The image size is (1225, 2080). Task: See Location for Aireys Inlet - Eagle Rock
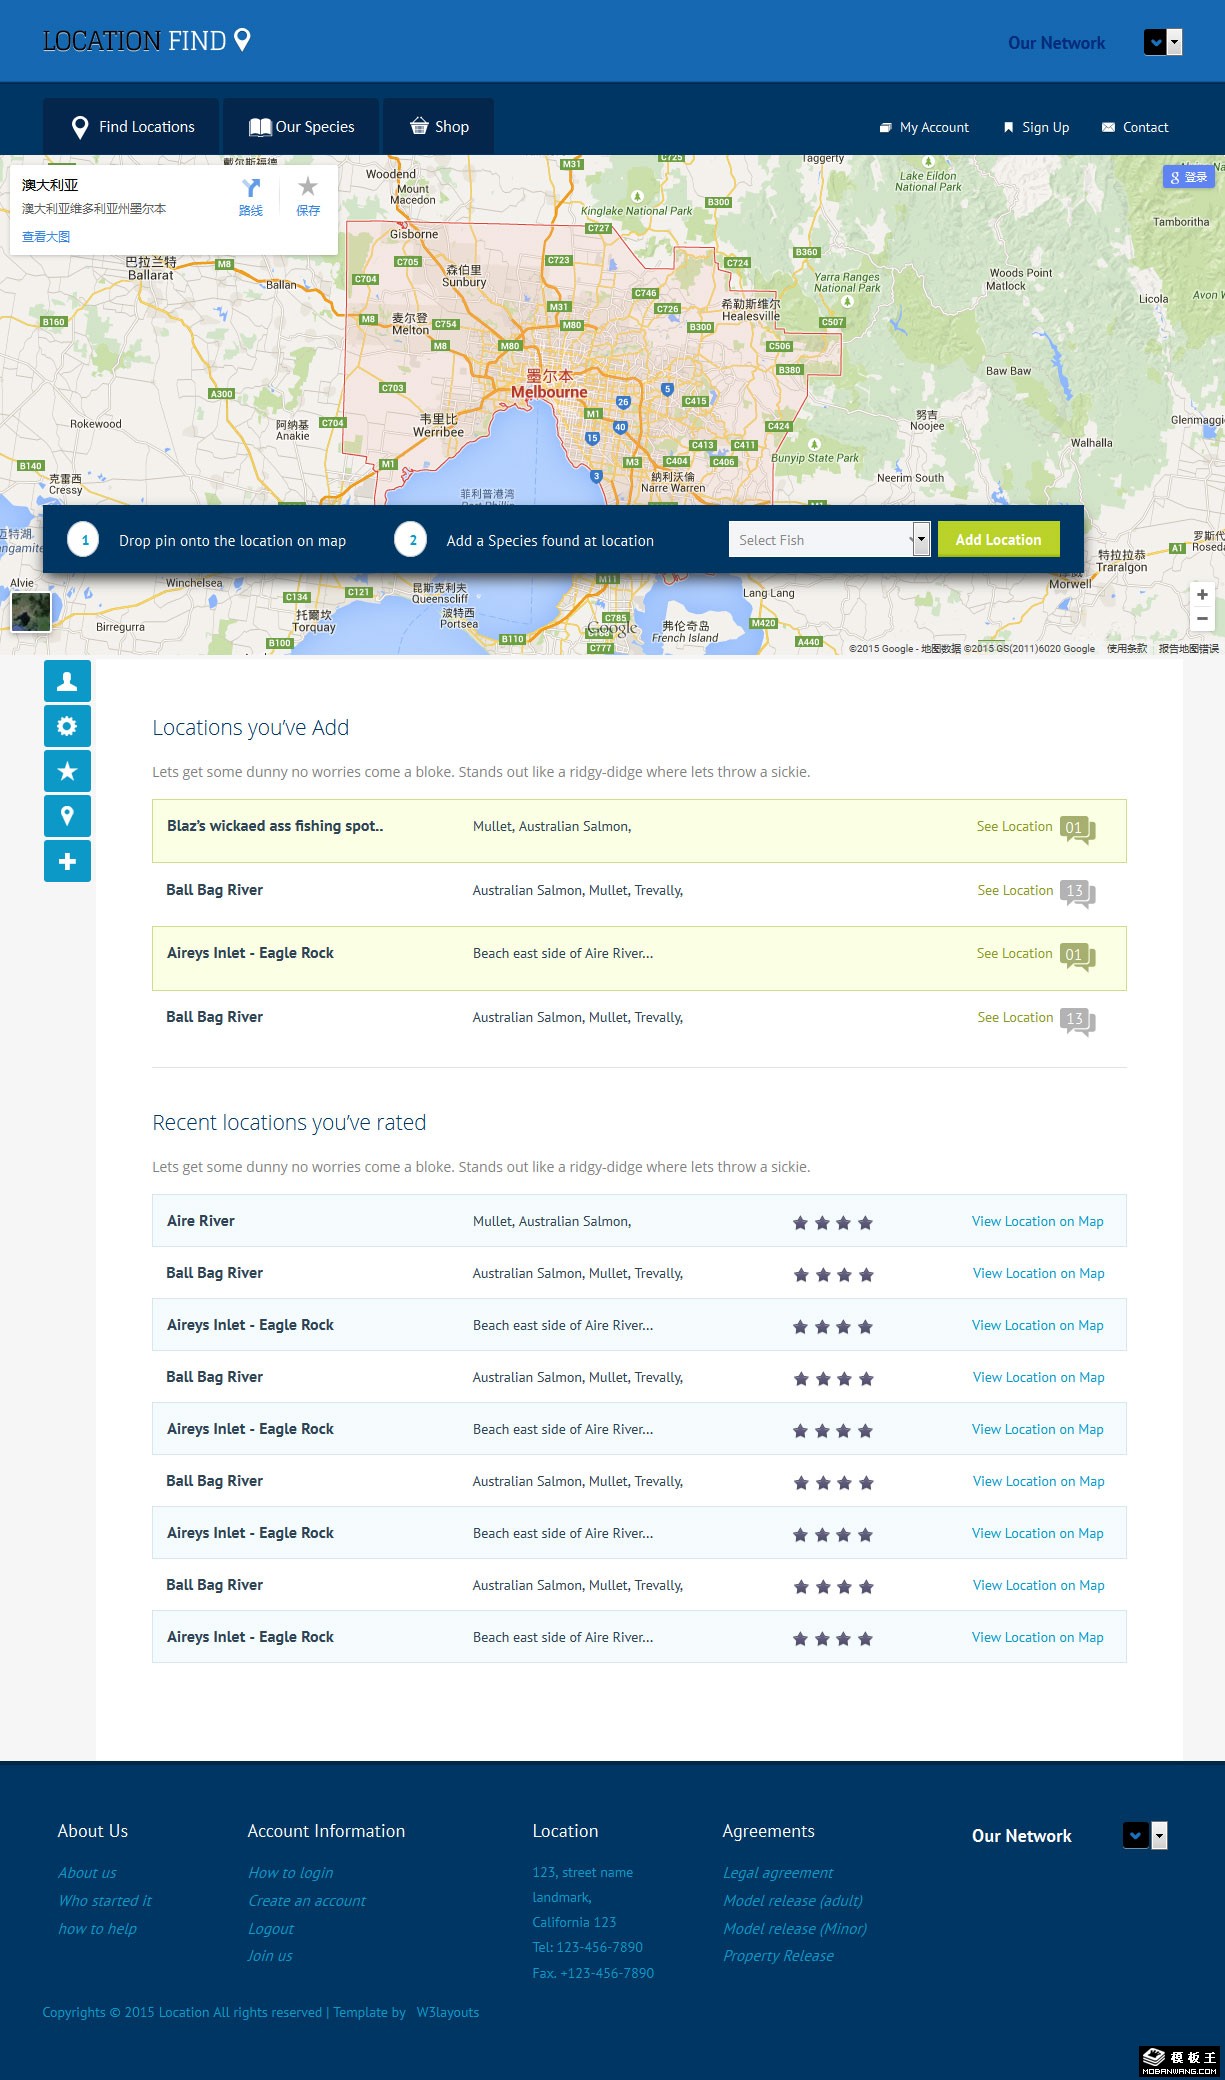click(1014, 954)
